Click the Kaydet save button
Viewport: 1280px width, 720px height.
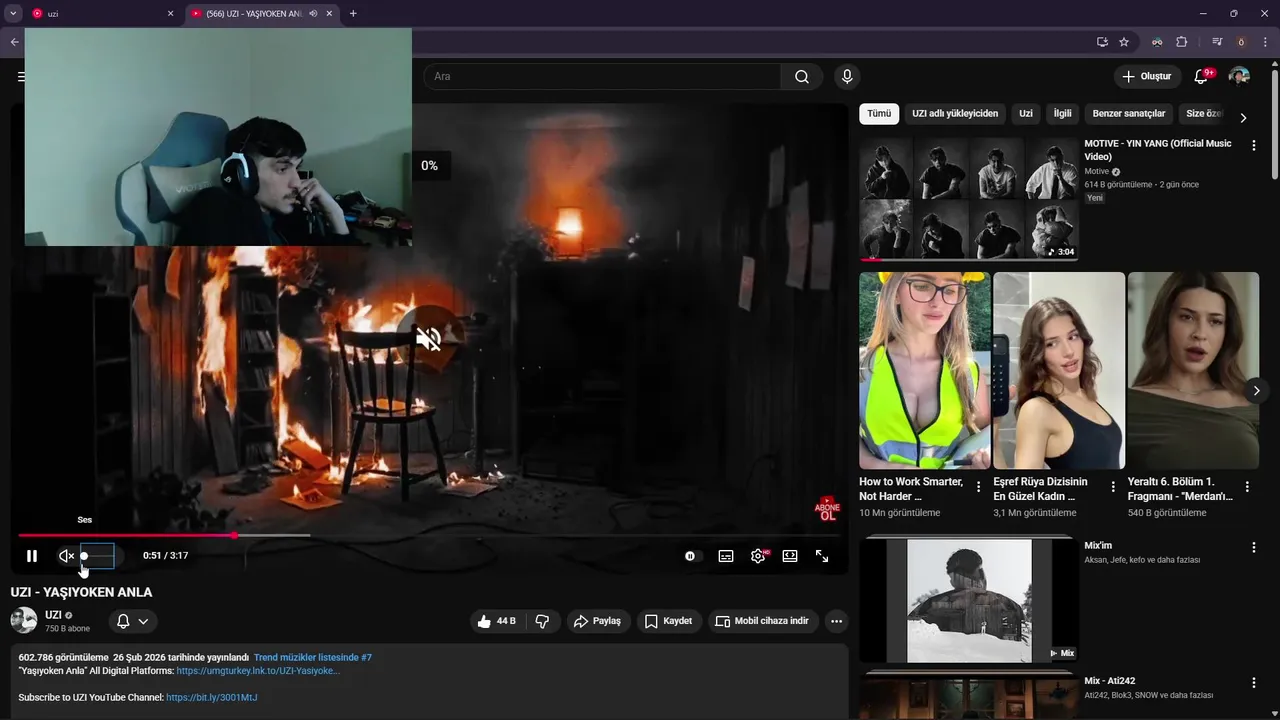click(x=669, y=621)
